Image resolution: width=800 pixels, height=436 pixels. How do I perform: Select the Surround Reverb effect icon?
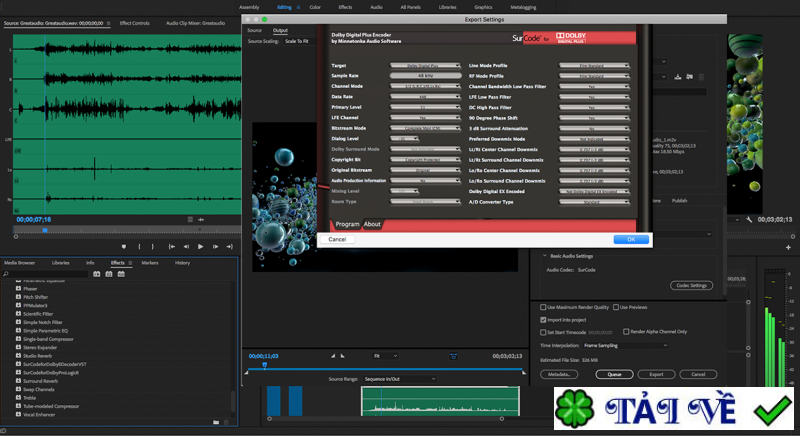[19, 381]
